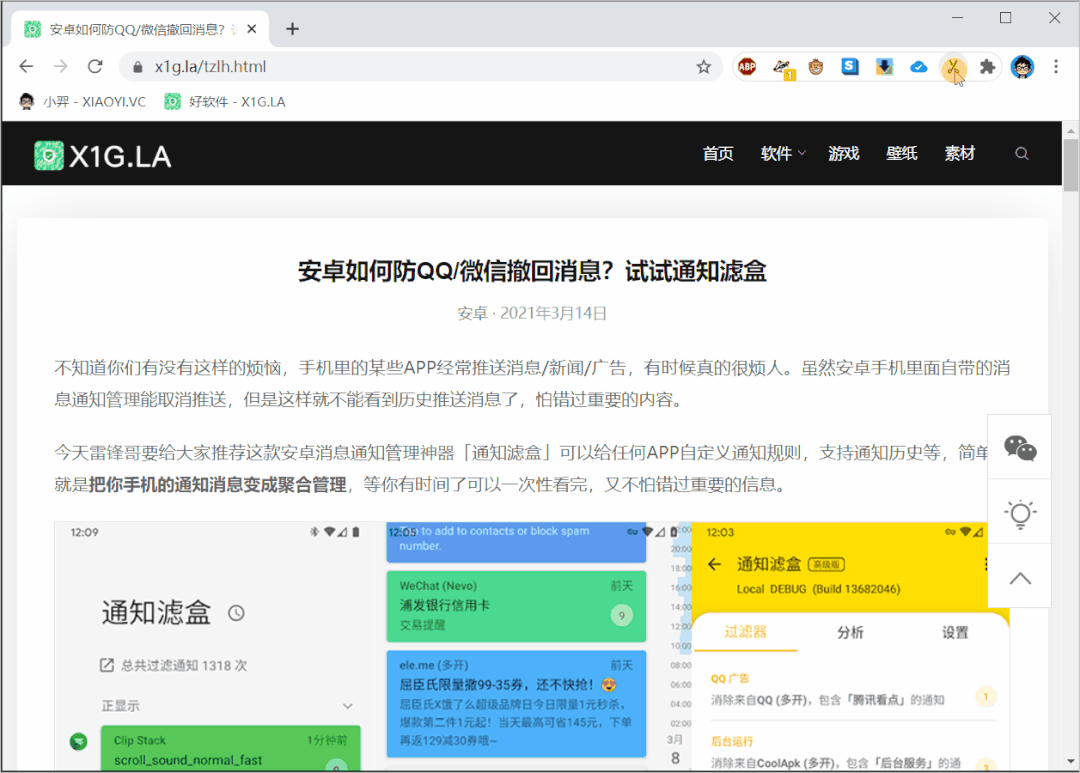Toggle the light bulb night mode icon
This screenshot has height=773, width=1080.
(1020, 513)
